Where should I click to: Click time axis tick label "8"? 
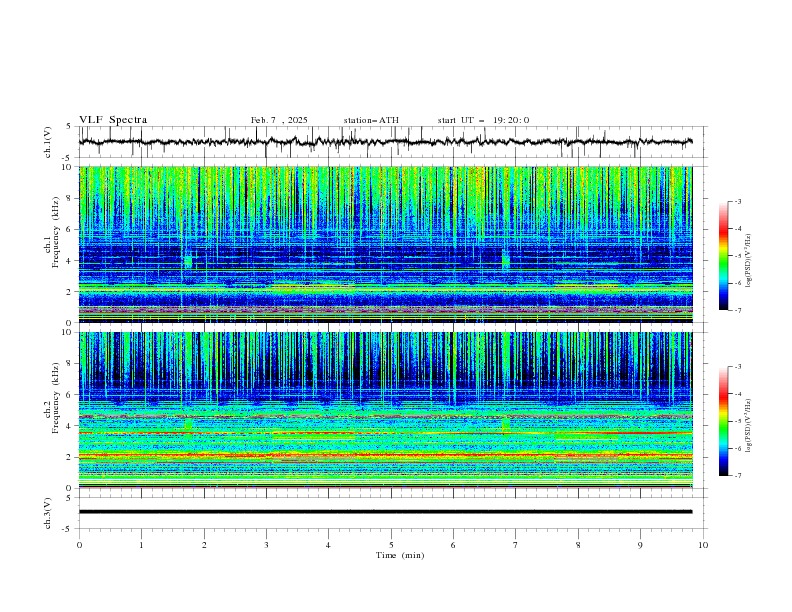click(x=578, y=545)
